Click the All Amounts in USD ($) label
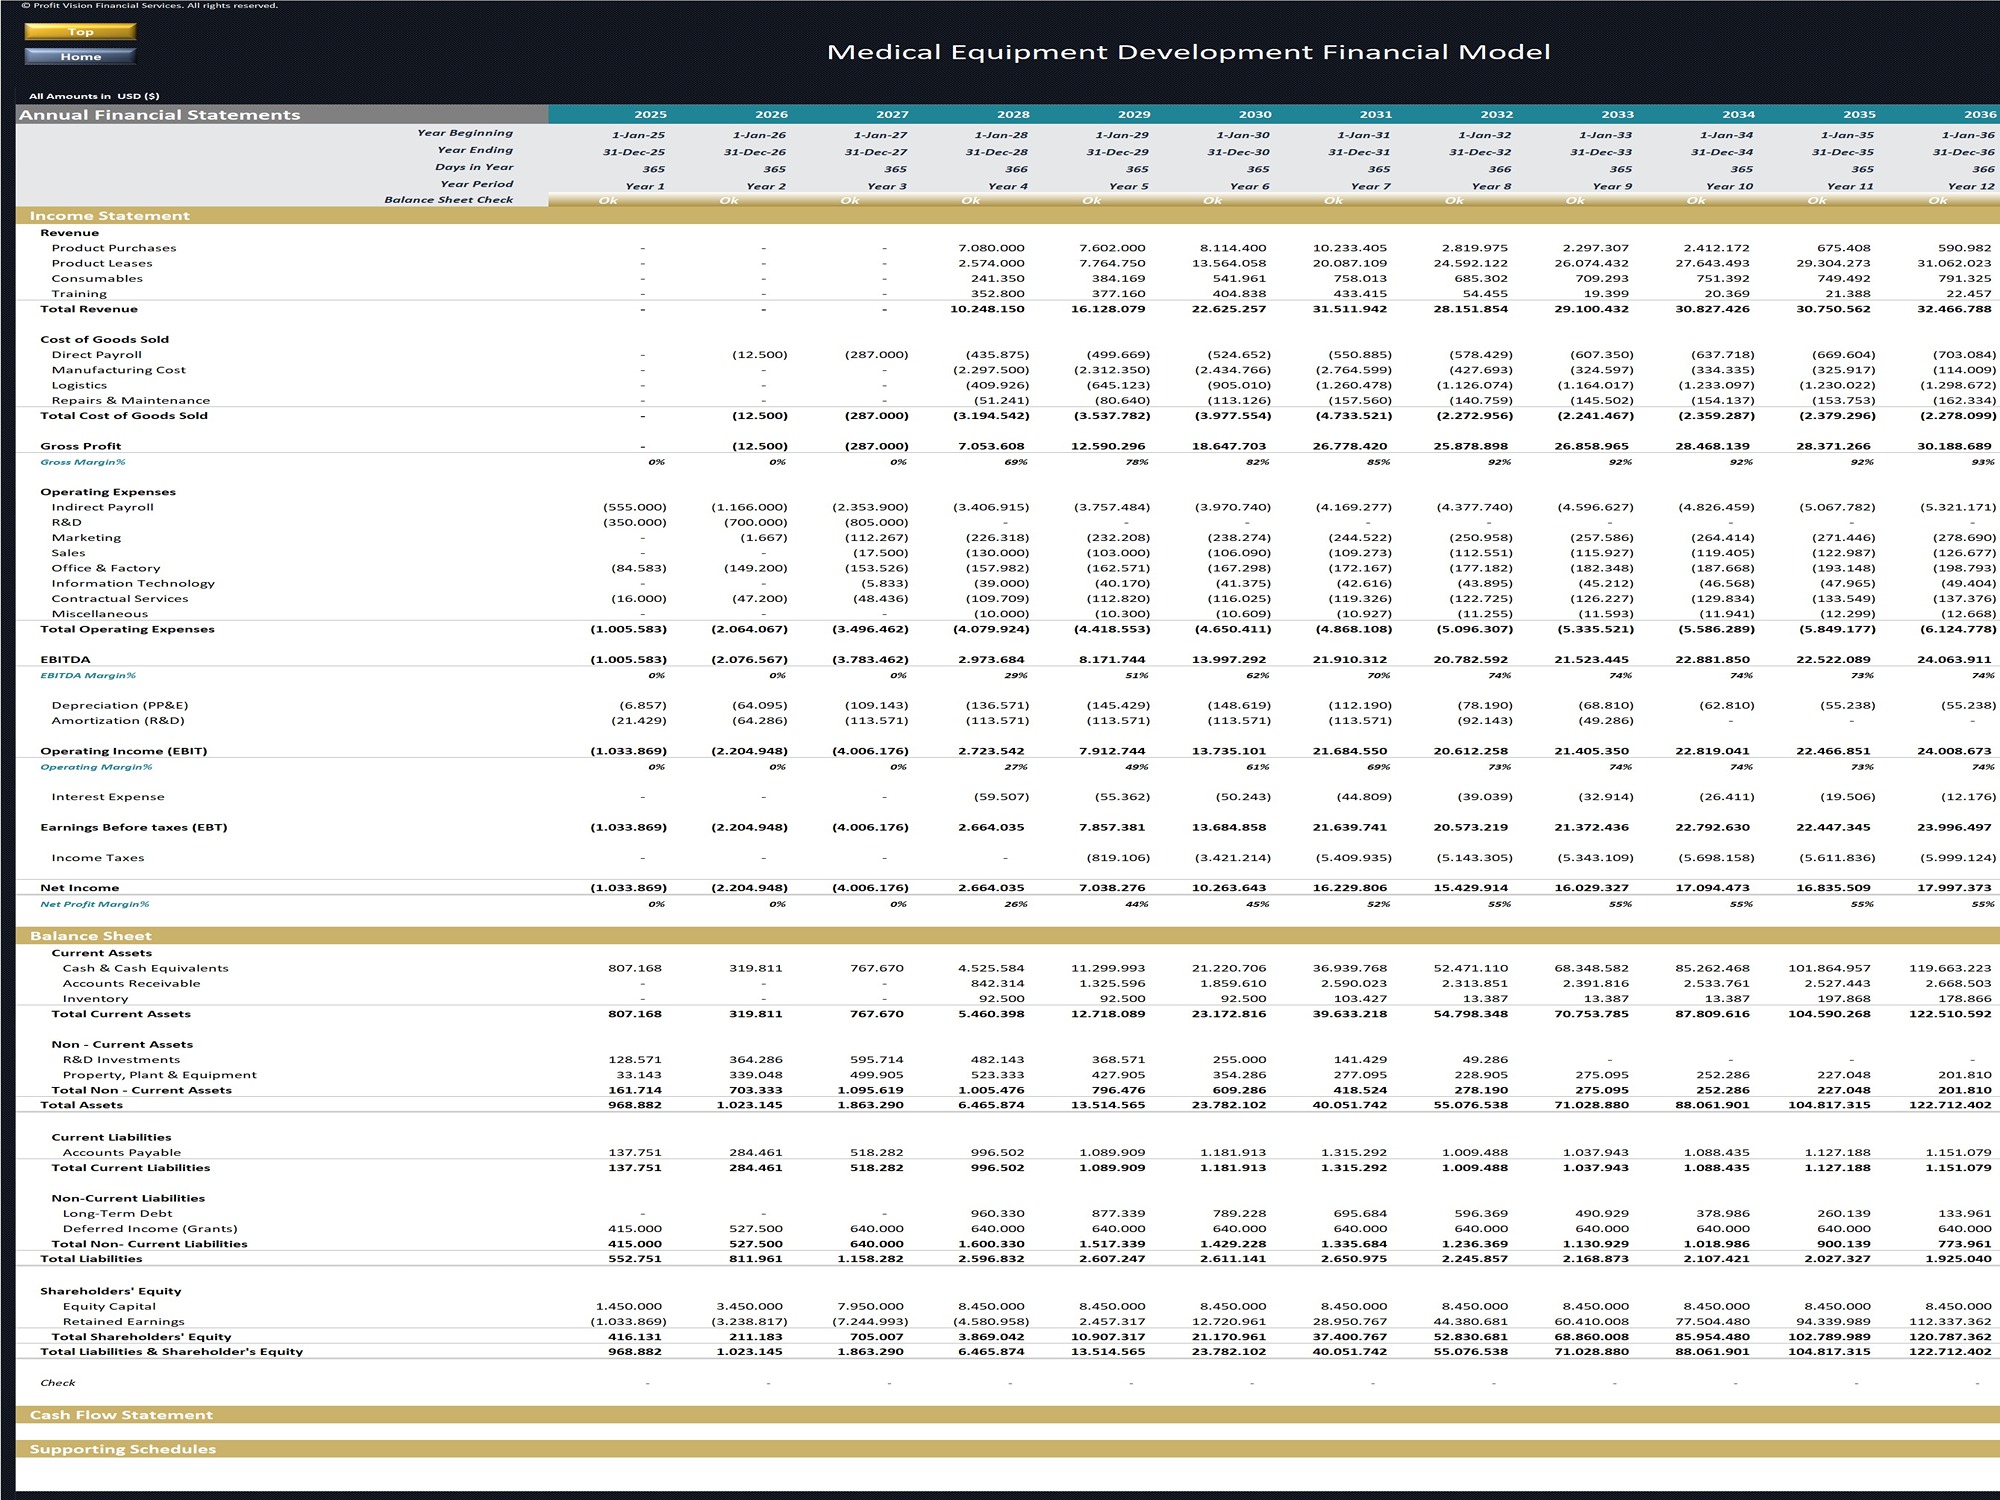2000x1500 pixels. pyautogui.click(x=94, y=97)
